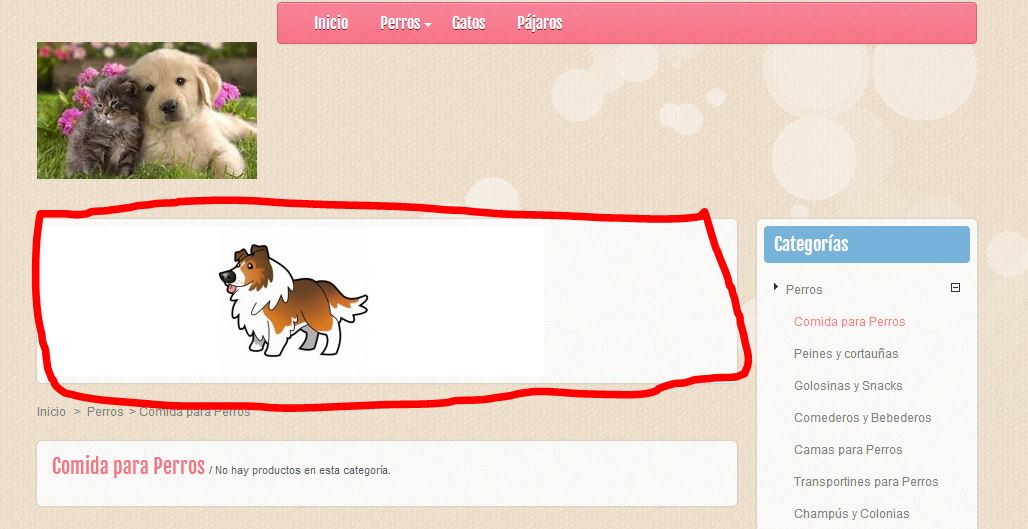Image resolution: width=1028 pixels, height=529 pixels.
Task: Select Perros in the categories tree
Action: click(804, 289)
